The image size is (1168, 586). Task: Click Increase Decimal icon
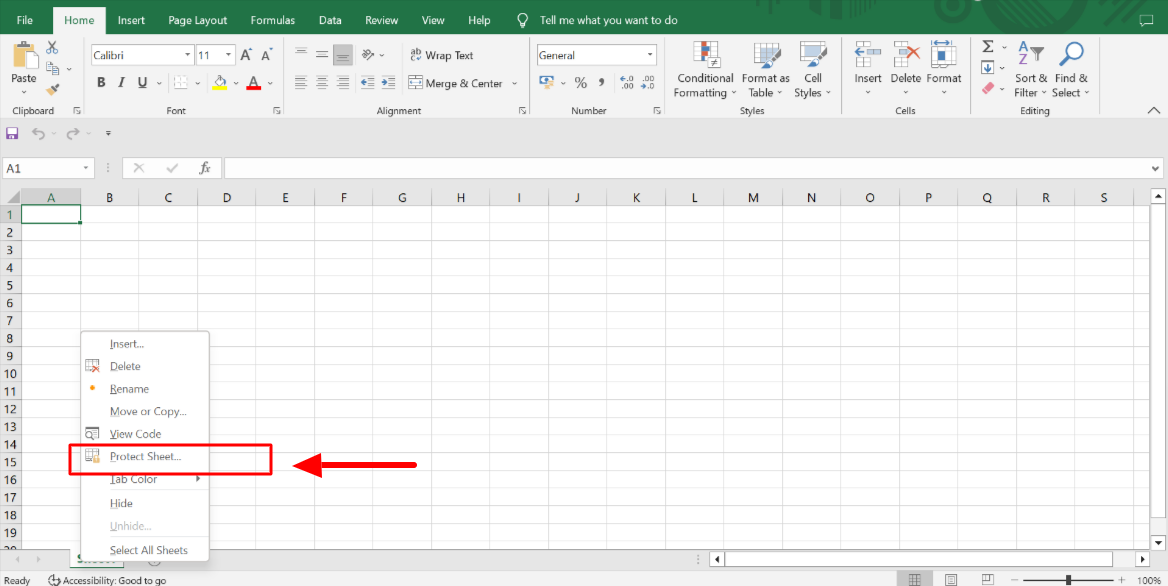[626, 83]
